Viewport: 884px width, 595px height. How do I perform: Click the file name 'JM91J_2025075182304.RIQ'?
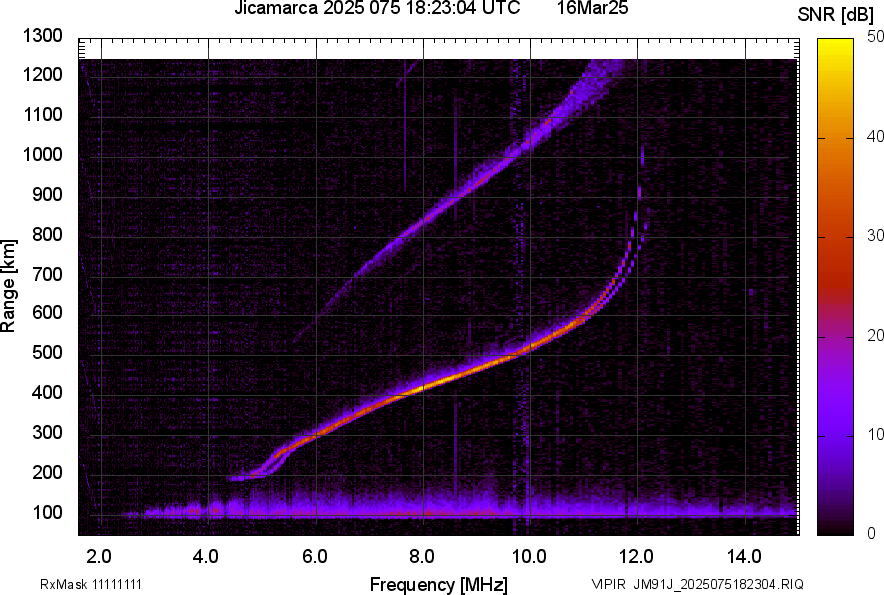pyautogui.click(x=718, y=584)
